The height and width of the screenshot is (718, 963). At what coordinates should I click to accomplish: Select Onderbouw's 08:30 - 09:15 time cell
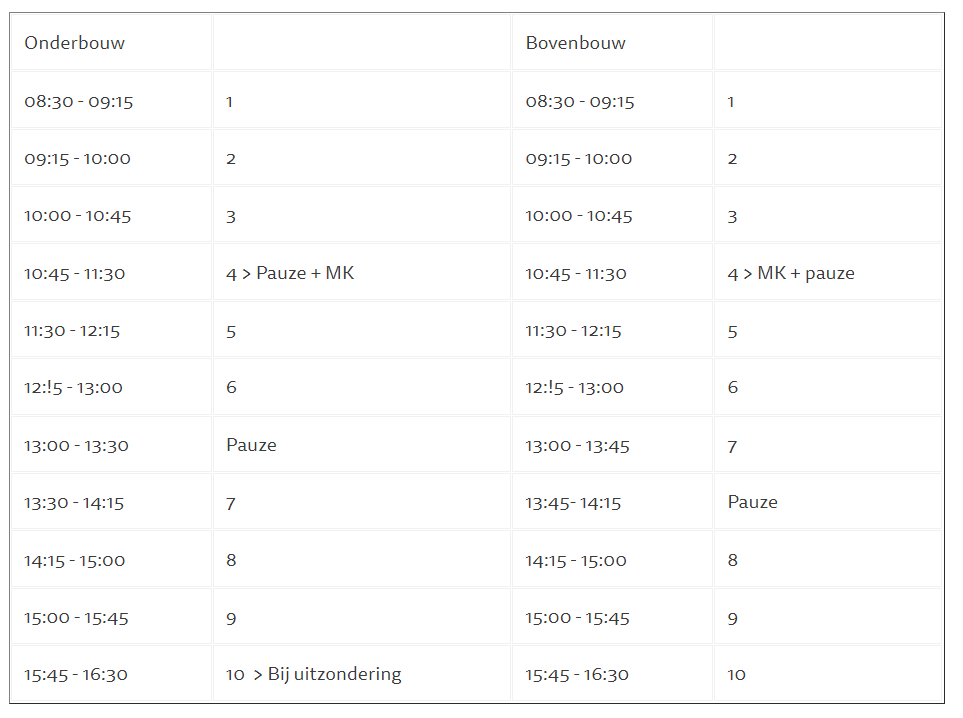79,101
